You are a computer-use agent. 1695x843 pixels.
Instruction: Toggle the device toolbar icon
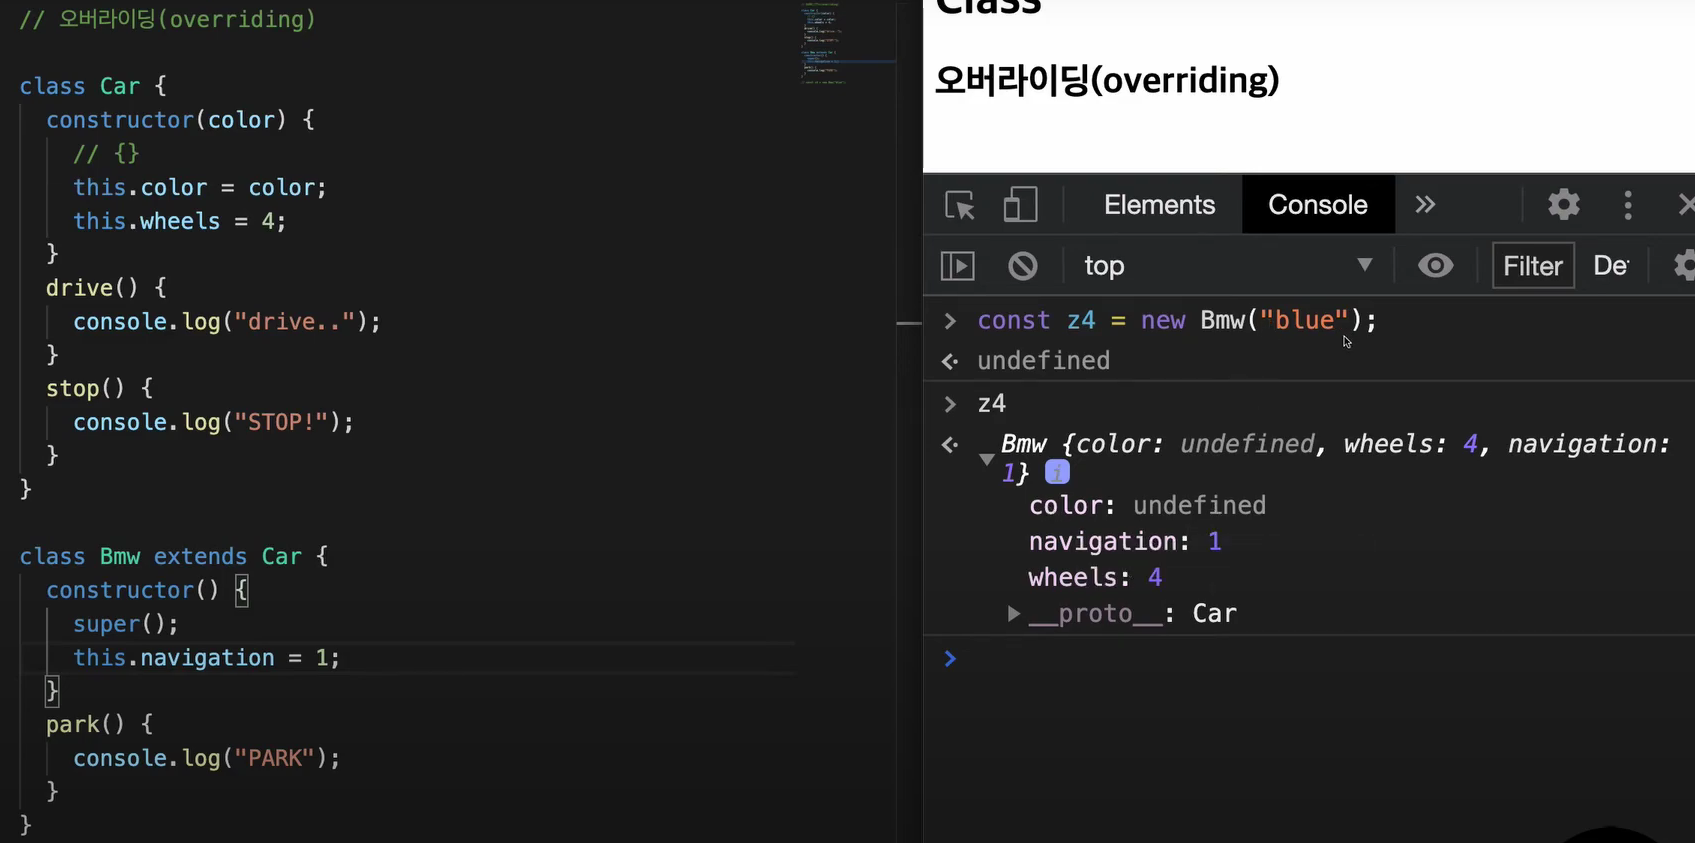coord(1020,205)
